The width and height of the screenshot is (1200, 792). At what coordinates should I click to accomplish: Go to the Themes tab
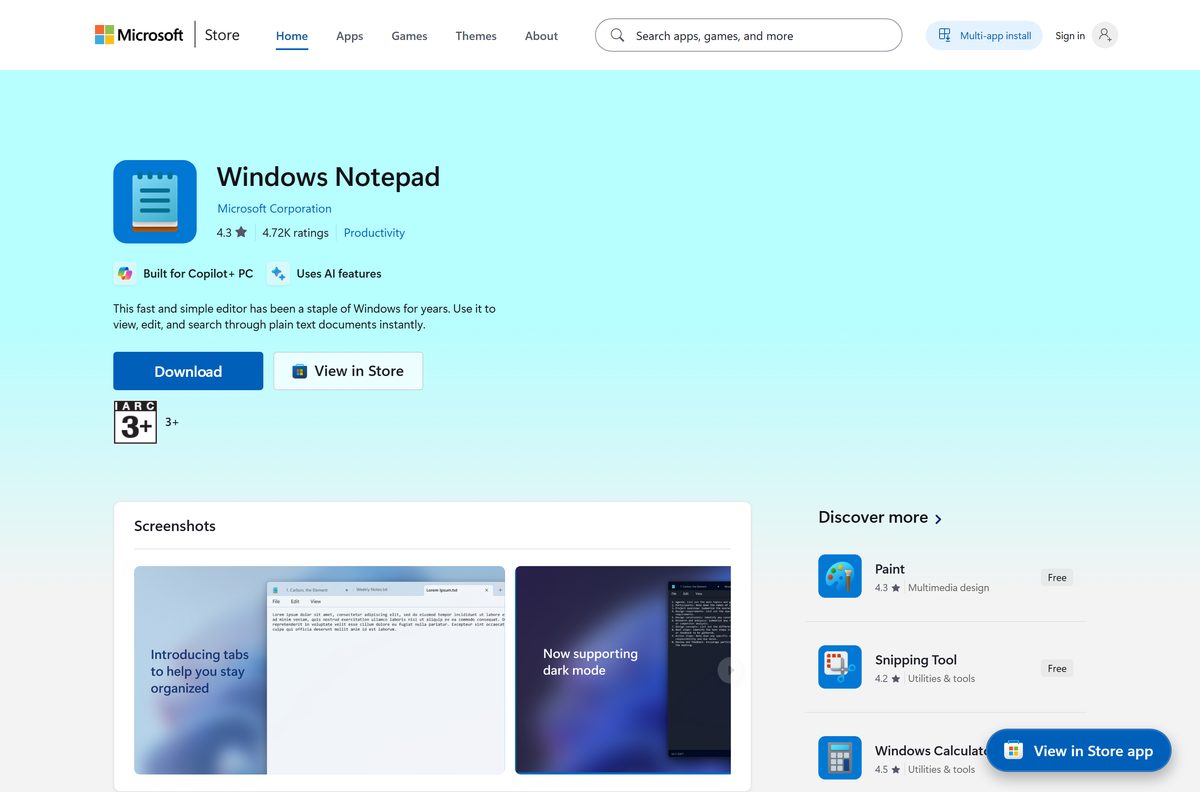click(x=476, y=36)
